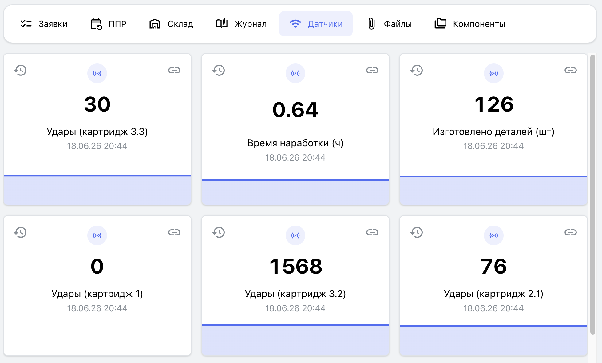Image resolution: width=602 pixels, height=363 pixels.
Task: Click link icon on Время наработки card
Action: tap(372, 70)
